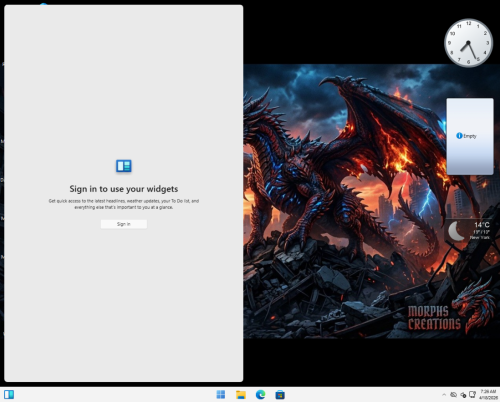
Task: Close the Widgets board via taskbar icon
Action: pyautogui.click(x=9, y=395)
